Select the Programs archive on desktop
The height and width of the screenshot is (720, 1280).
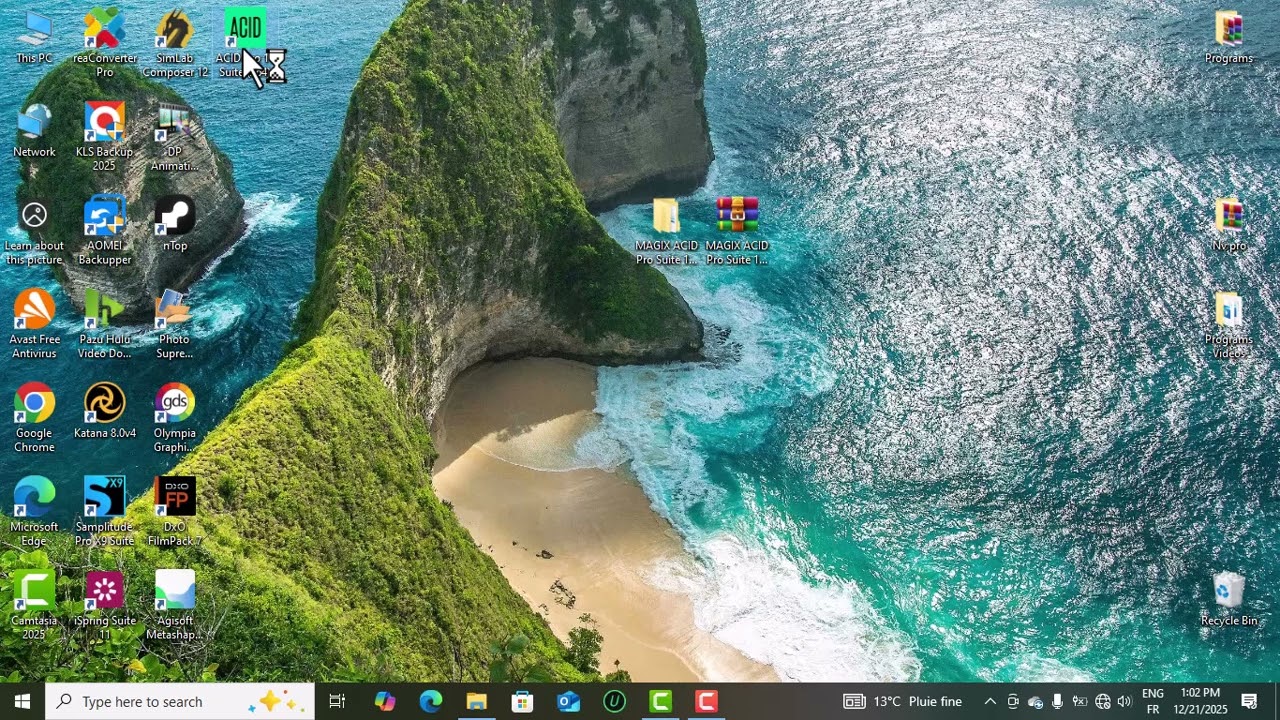coord(1229,38)
